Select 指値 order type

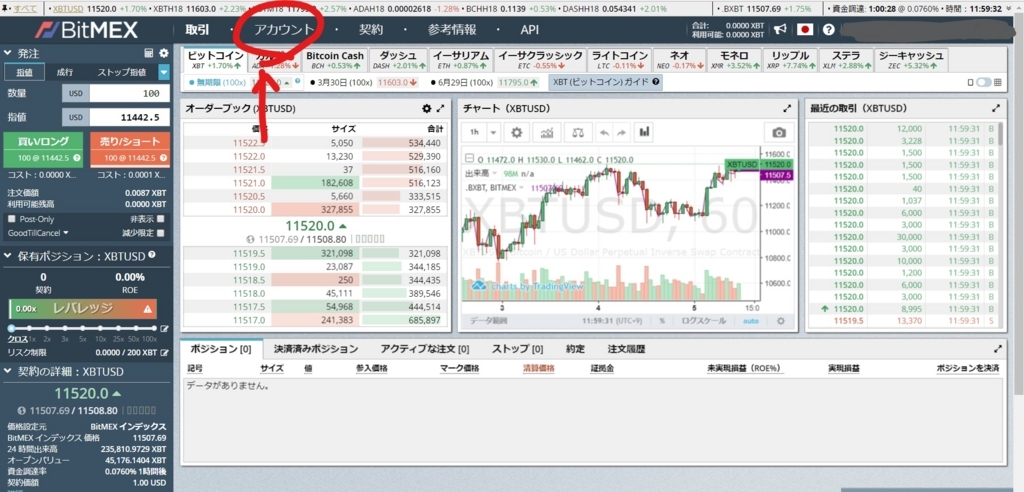pyautogui.click(x=25, y=72)
